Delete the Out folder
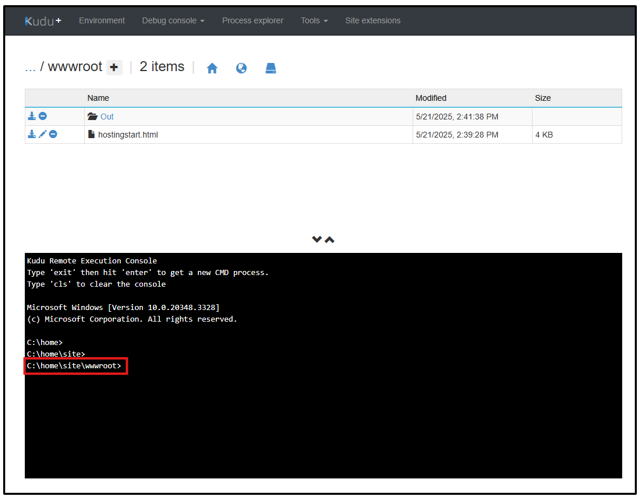The width and height of the screenshot is (640, 496). pyautogui.click(x=43, y=117)
